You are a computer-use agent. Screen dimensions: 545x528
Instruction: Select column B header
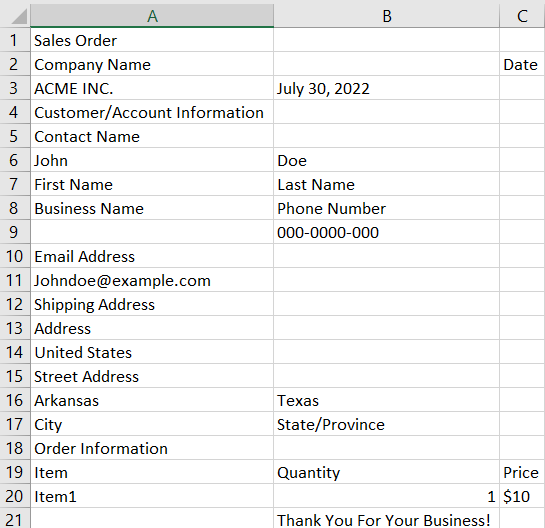click(387, 16)
